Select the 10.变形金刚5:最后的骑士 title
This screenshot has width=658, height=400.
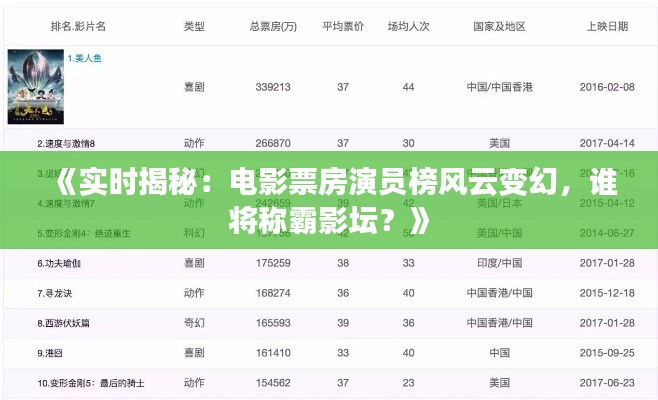click(x=91, y=383)
